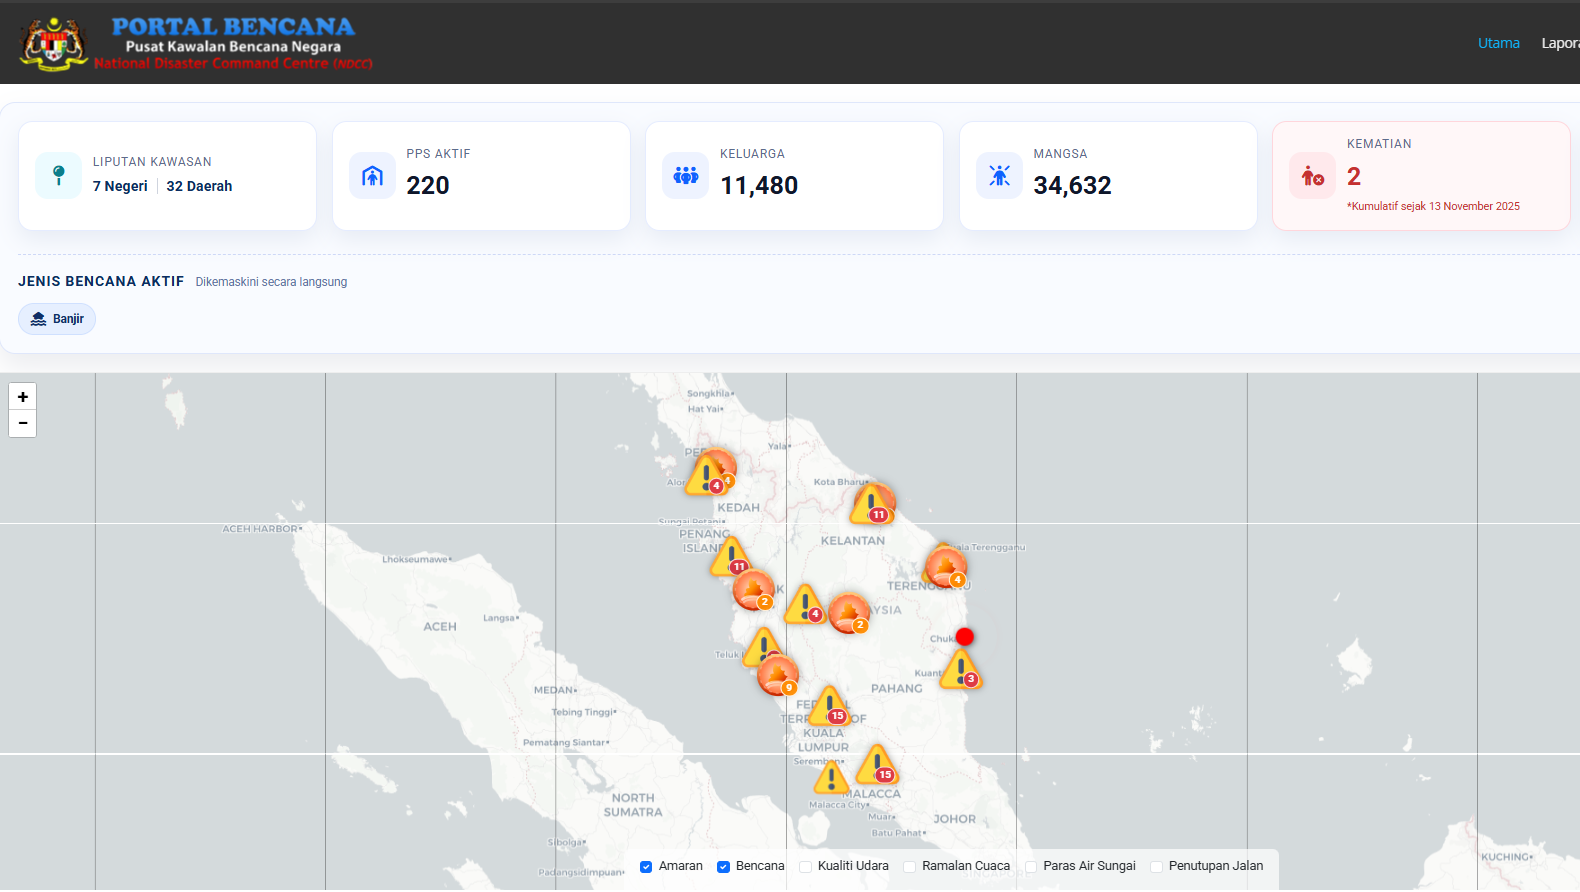
Task: Open flood marker with badge 4 in Terengganu
Action: [945, 567]
